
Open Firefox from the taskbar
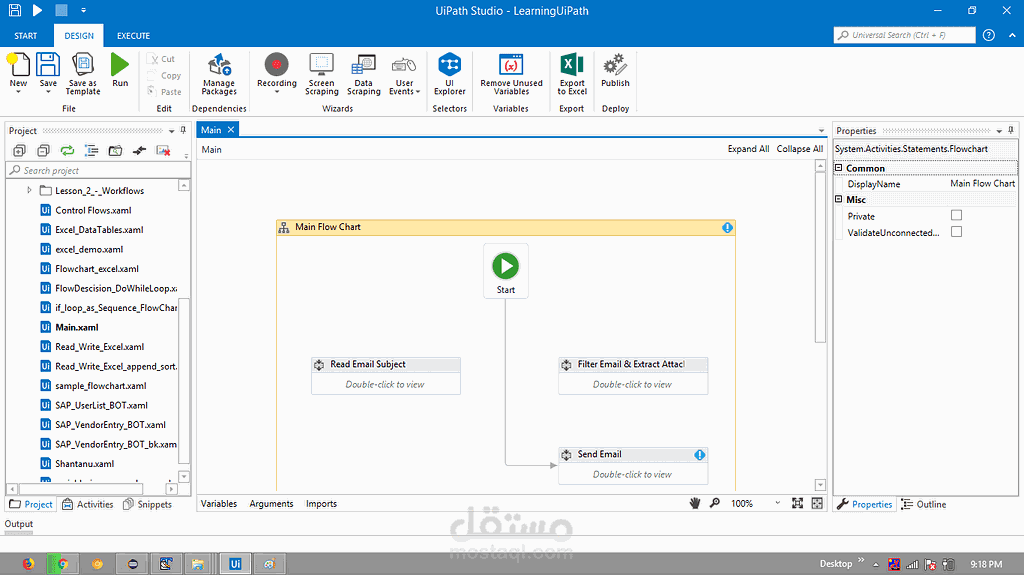coord(28,563)
